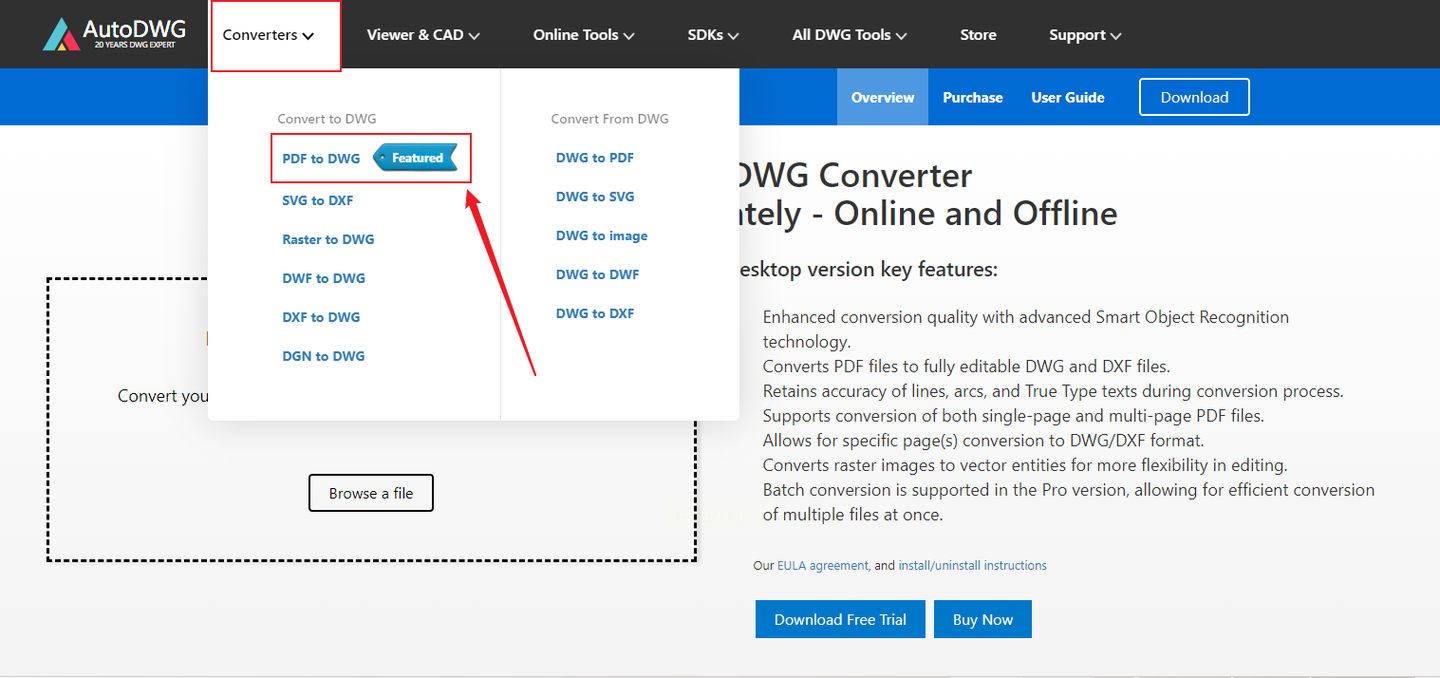
Task: Open the All DWG Tools dropdown
Action: coord(849,35)
